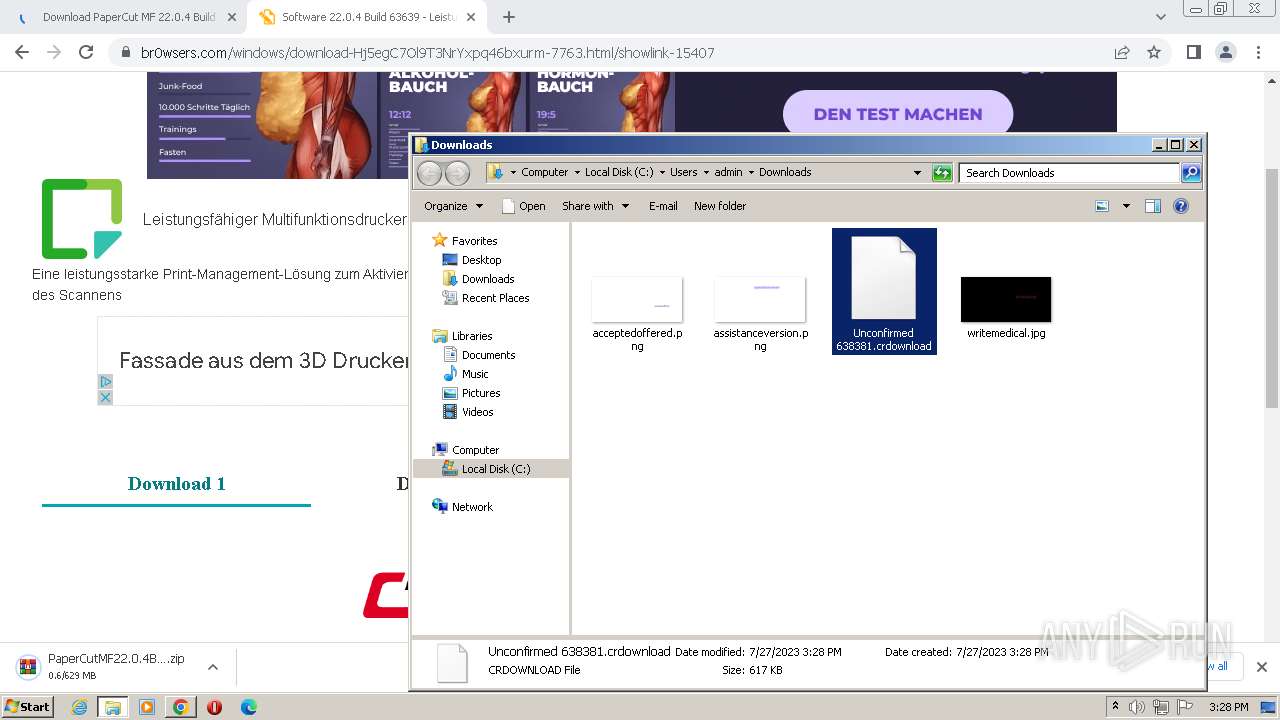Click Open in Explorer toolbar
This screenshot has height=720, width=1280.
pos(523,206)
